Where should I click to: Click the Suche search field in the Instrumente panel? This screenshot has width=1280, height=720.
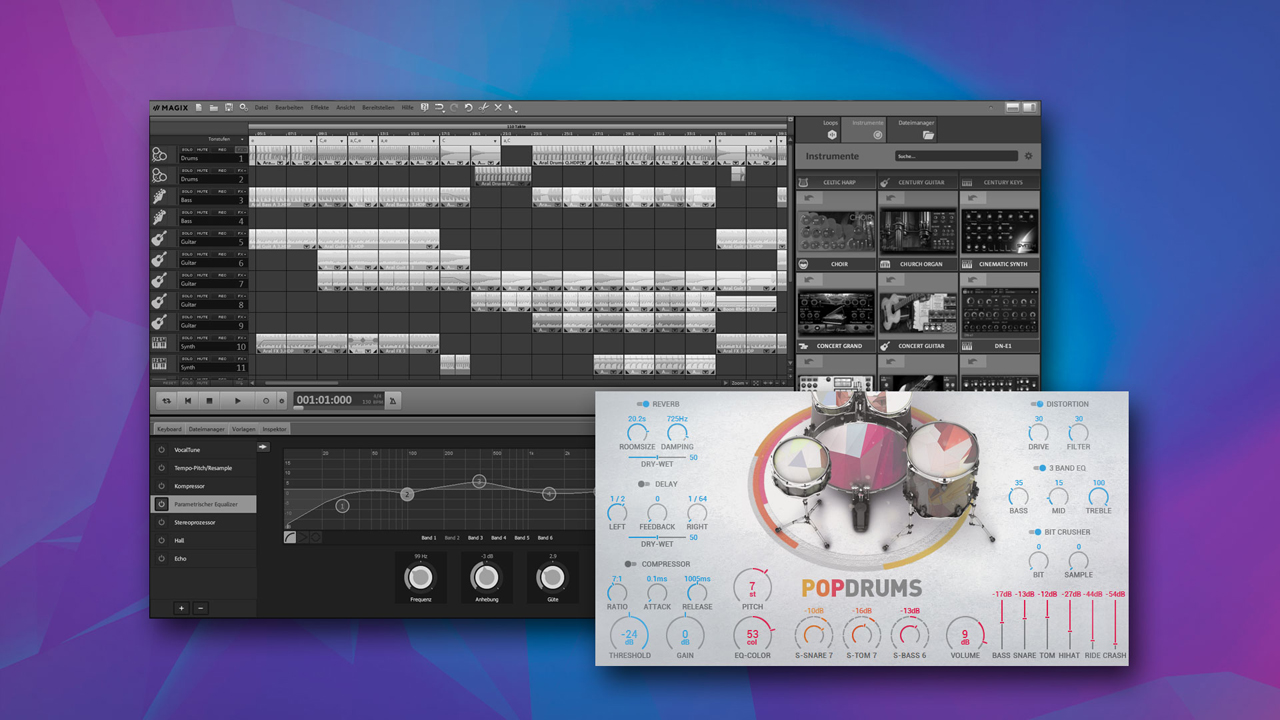pos(955,156)
